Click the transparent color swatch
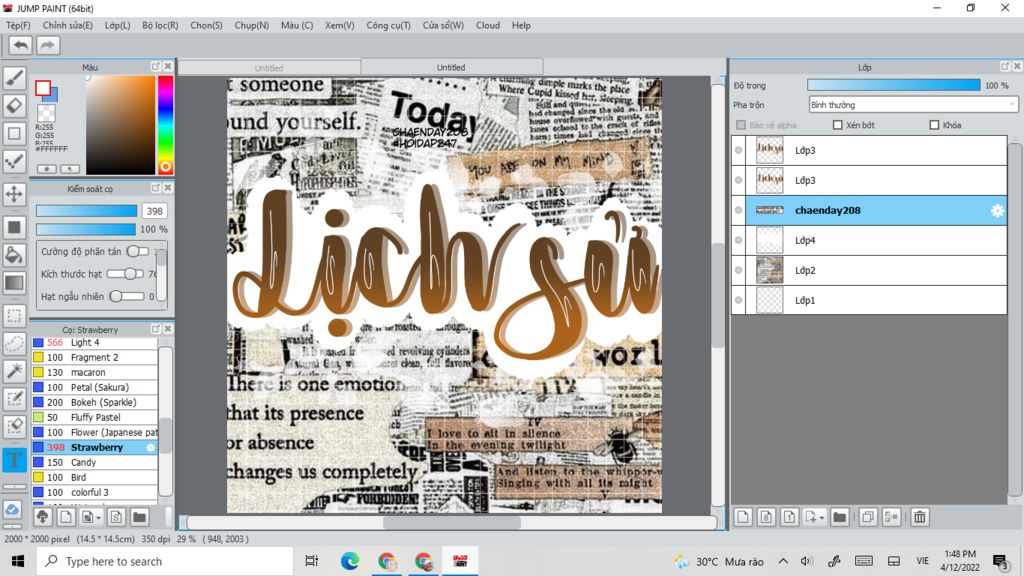The height and width of the screenshot is (576, 1024). 46,114
